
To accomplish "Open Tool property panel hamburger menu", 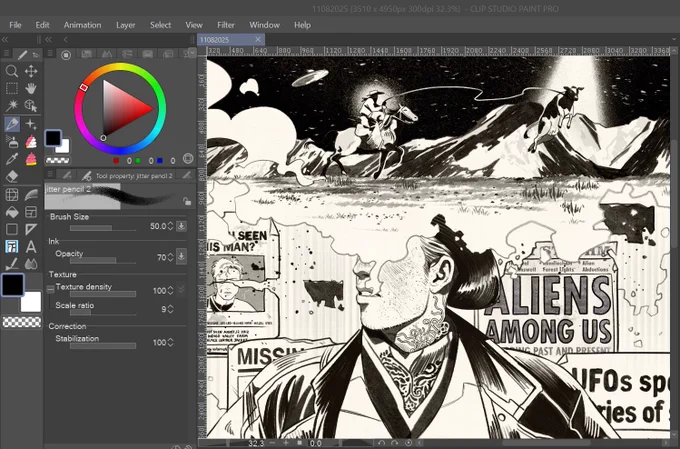I will click(x=50, y=174).
